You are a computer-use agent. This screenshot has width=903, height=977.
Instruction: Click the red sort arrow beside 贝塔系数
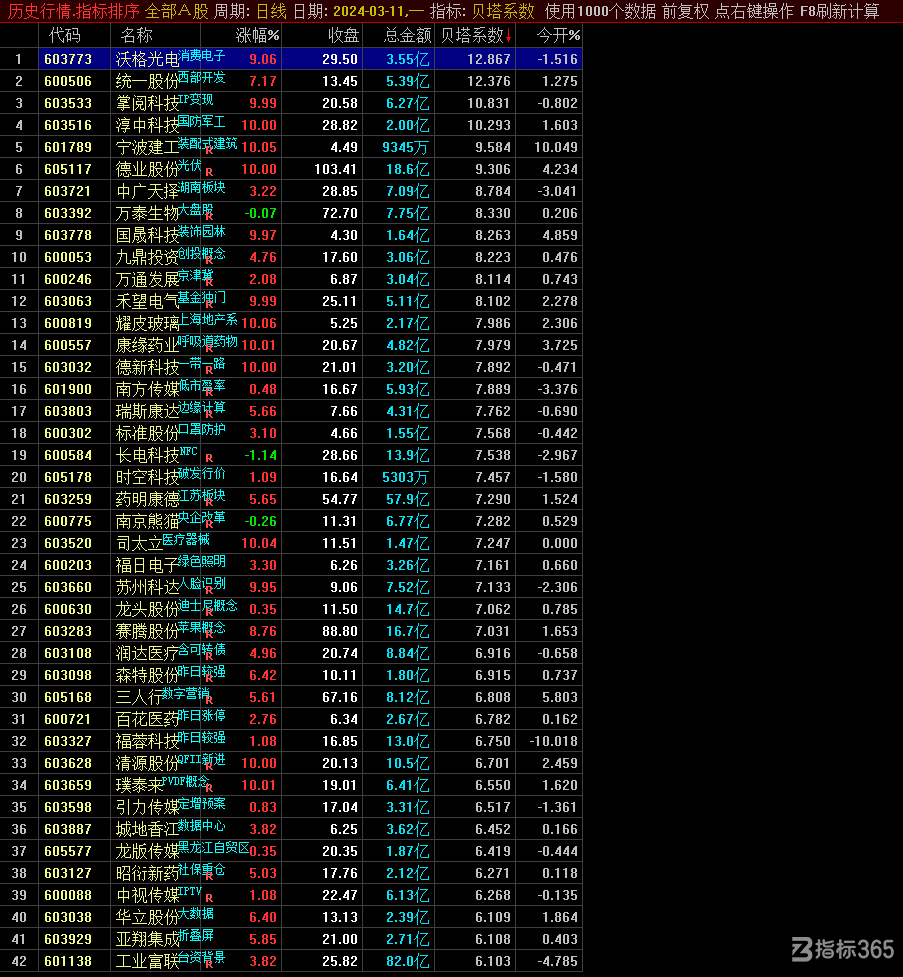click(x=509, y=36)
